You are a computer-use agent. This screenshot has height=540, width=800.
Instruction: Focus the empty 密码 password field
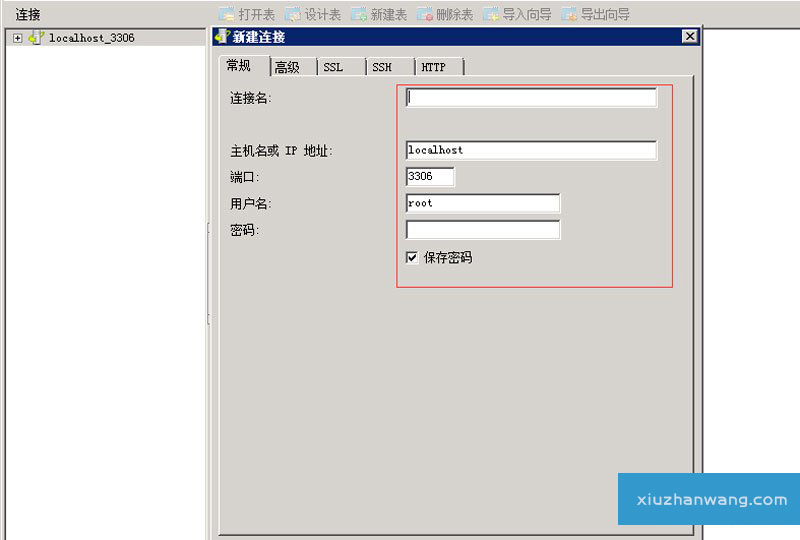[482, 230]
